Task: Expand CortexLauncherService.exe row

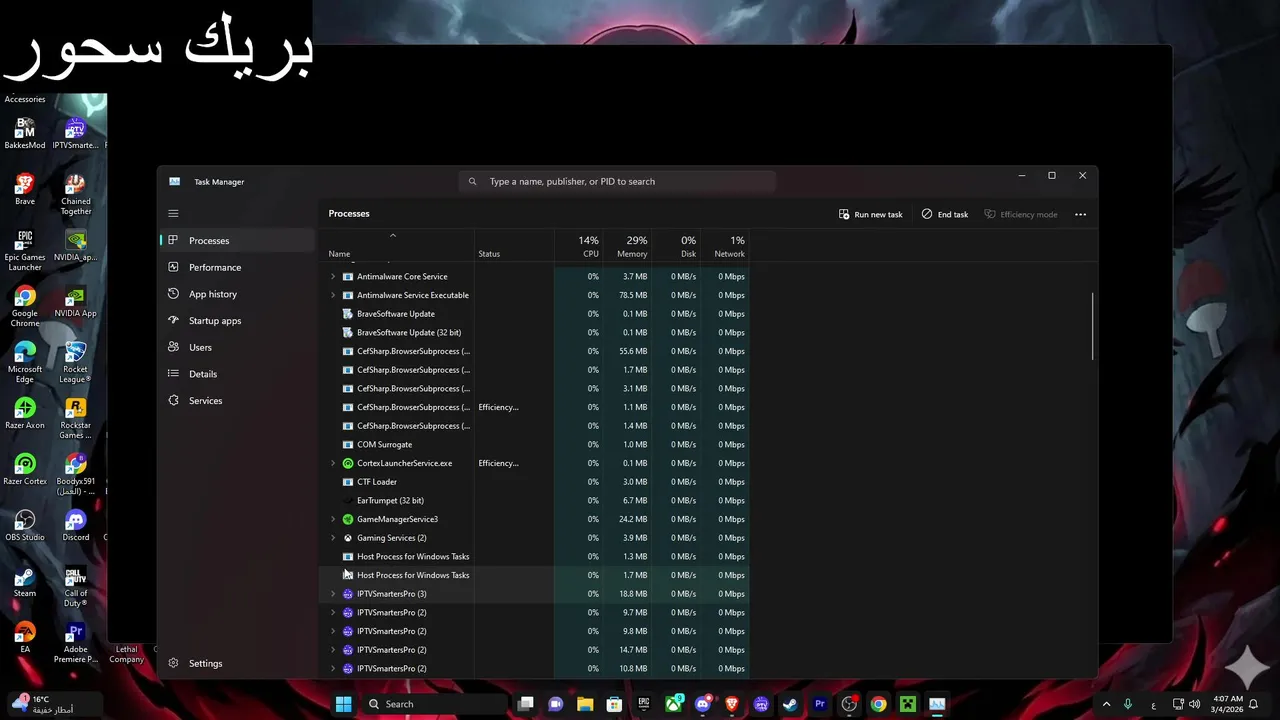Action: point(333,463)
